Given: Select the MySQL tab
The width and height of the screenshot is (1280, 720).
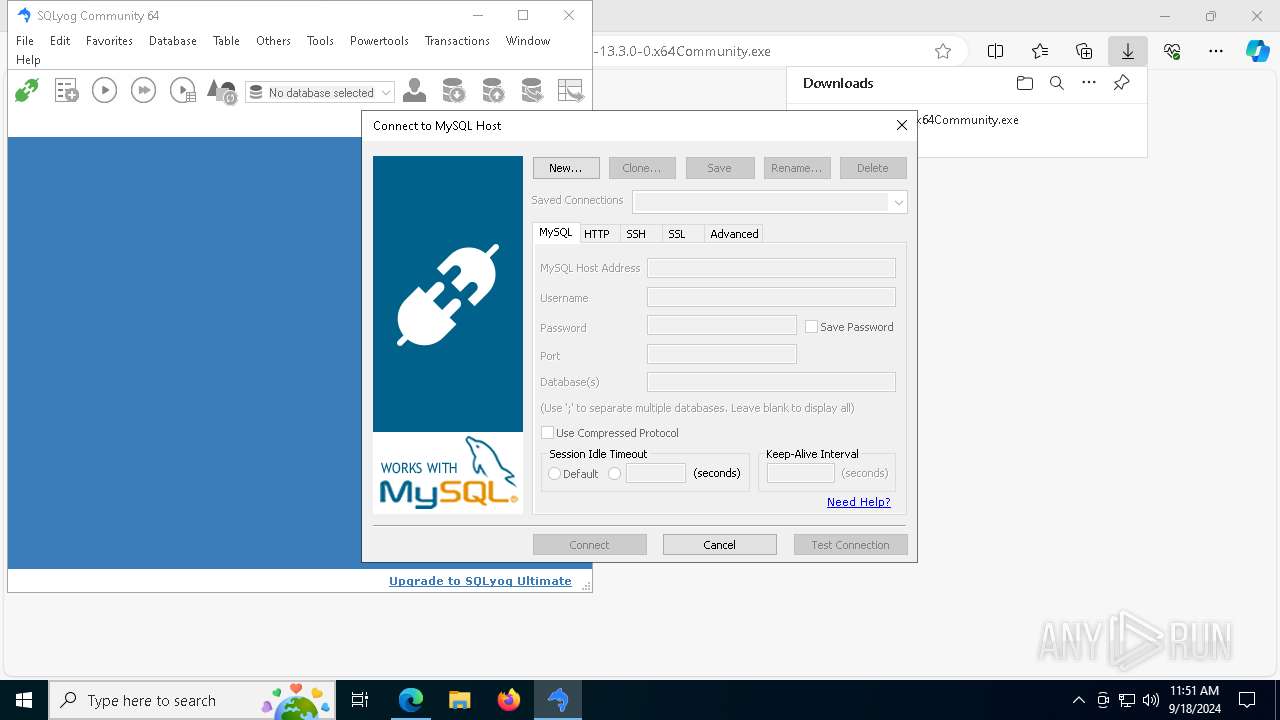Looking at the screenshot, I should click(555, 232).
